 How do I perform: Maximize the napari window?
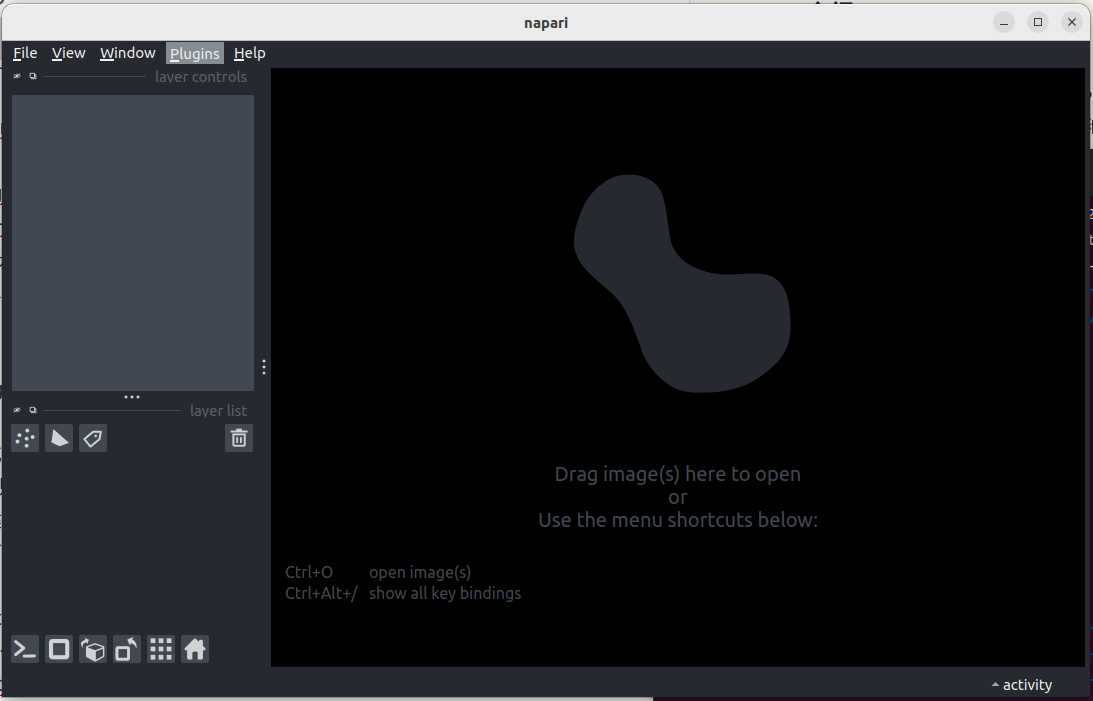[x=1038, y=22]
